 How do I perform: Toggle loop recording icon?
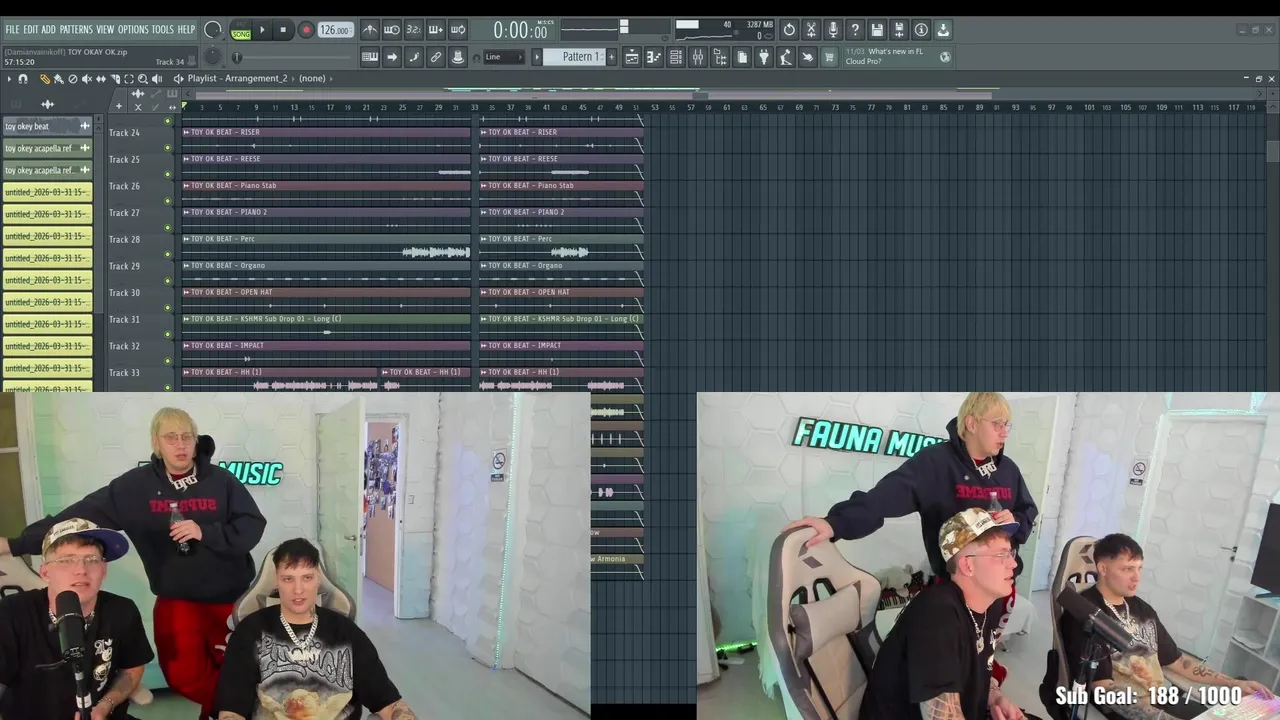click(x=458, y=30)
